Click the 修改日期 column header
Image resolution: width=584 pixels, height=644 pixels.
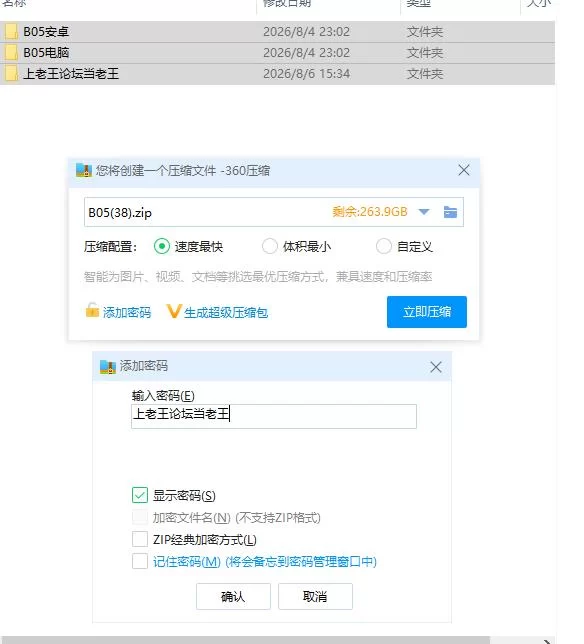(287, 4)
